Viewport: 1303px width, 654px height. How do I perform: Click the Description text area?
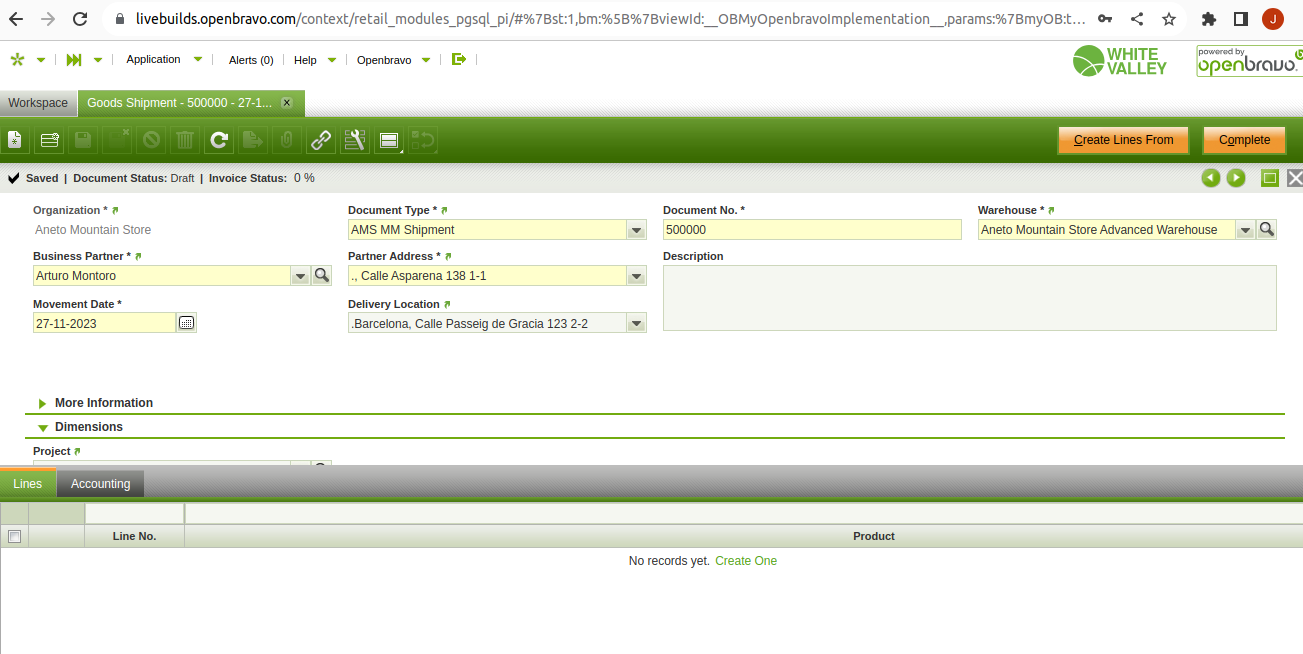click(x=969, y=298)
